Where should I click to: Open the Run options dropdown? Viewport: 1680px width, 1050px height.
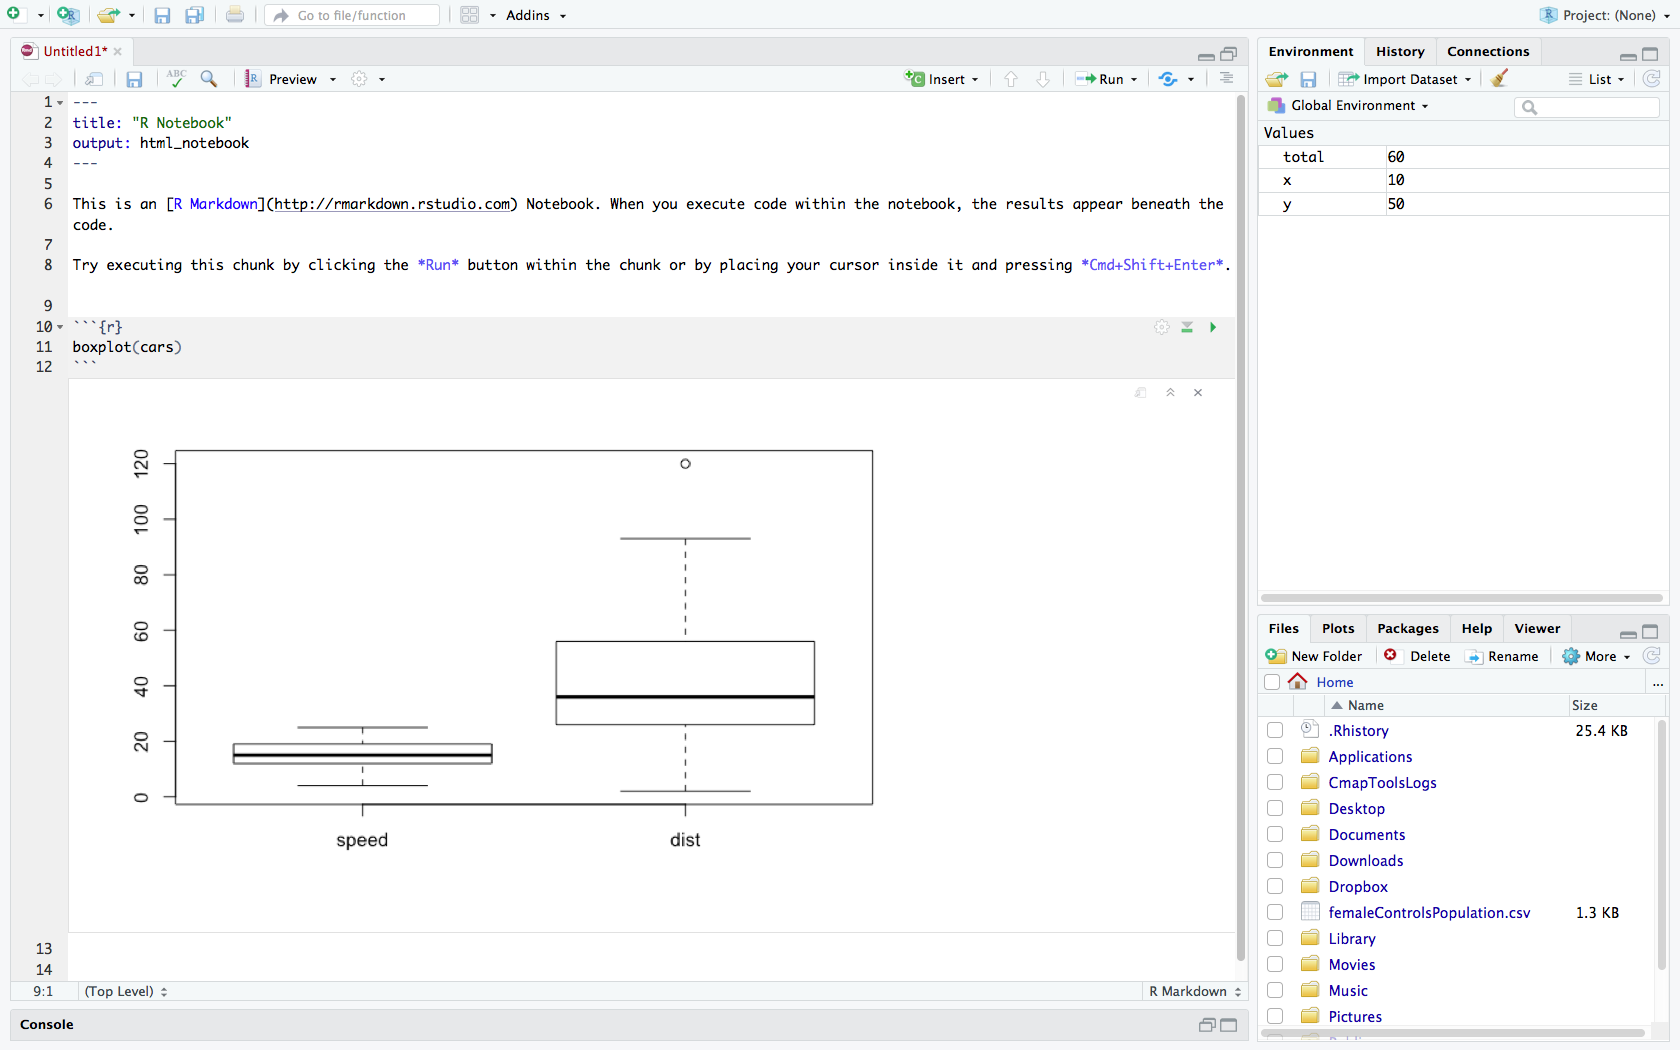(x=1134, y=79)
